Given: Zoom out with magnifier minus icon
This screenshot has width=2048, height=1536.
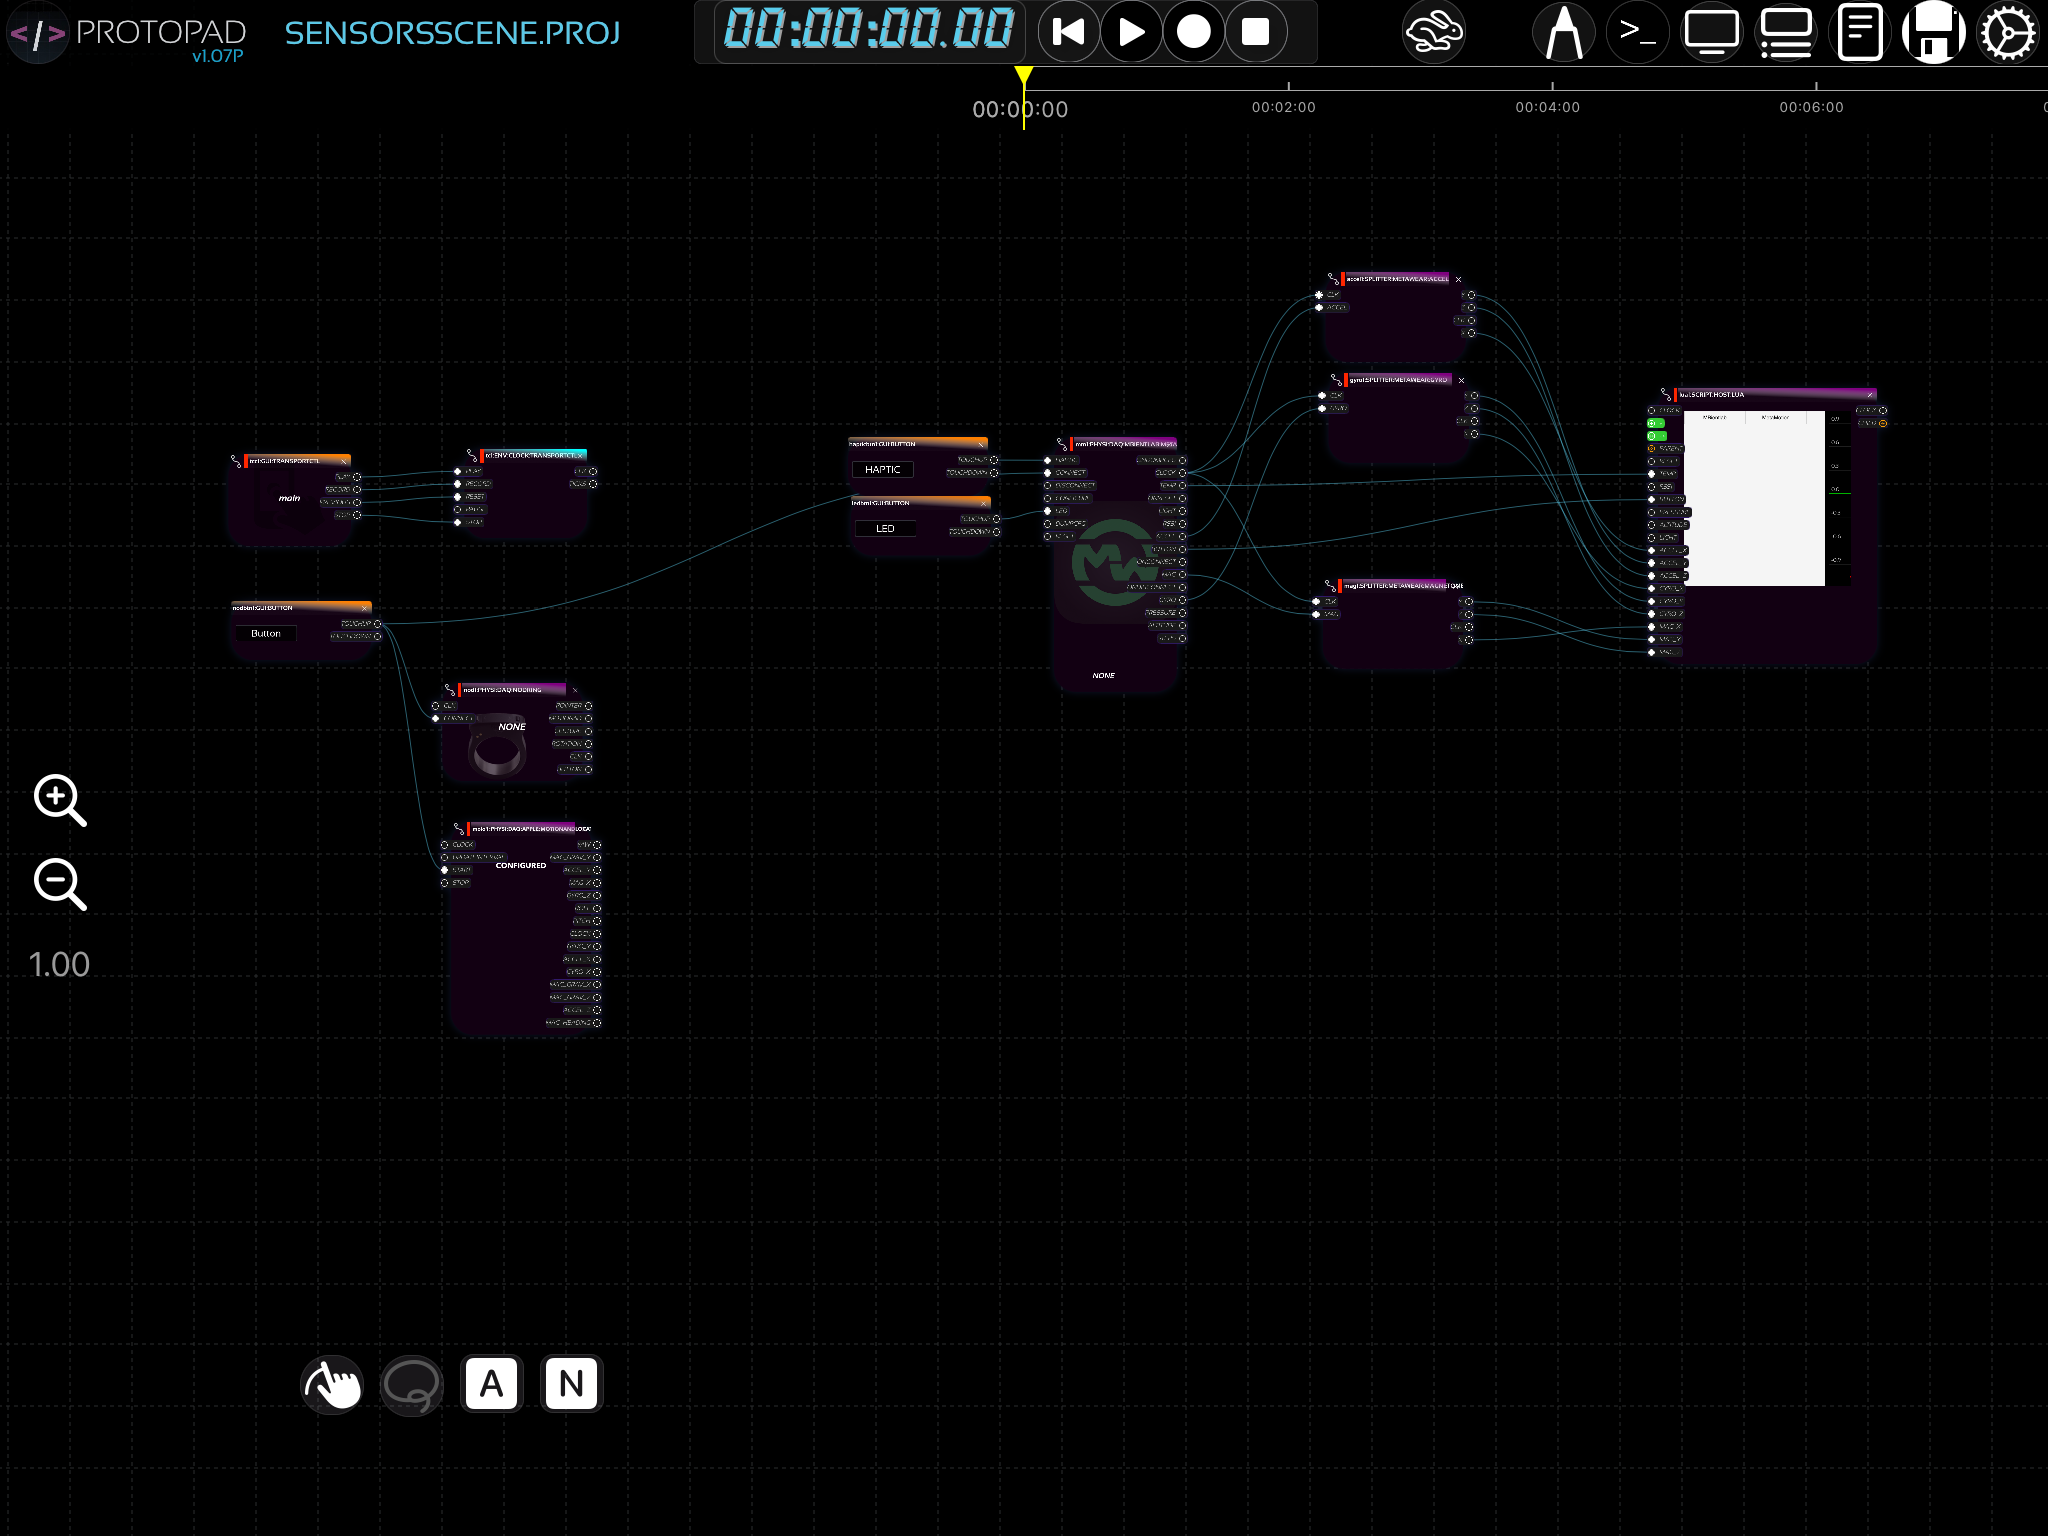Looking at the screenshot, I should point(59,884).
